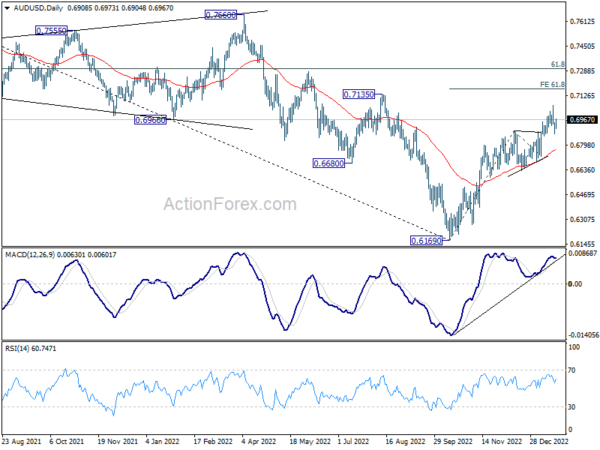Click the RSI 100 scale label
Screen dimensions: 600x450
coord(574,347)
